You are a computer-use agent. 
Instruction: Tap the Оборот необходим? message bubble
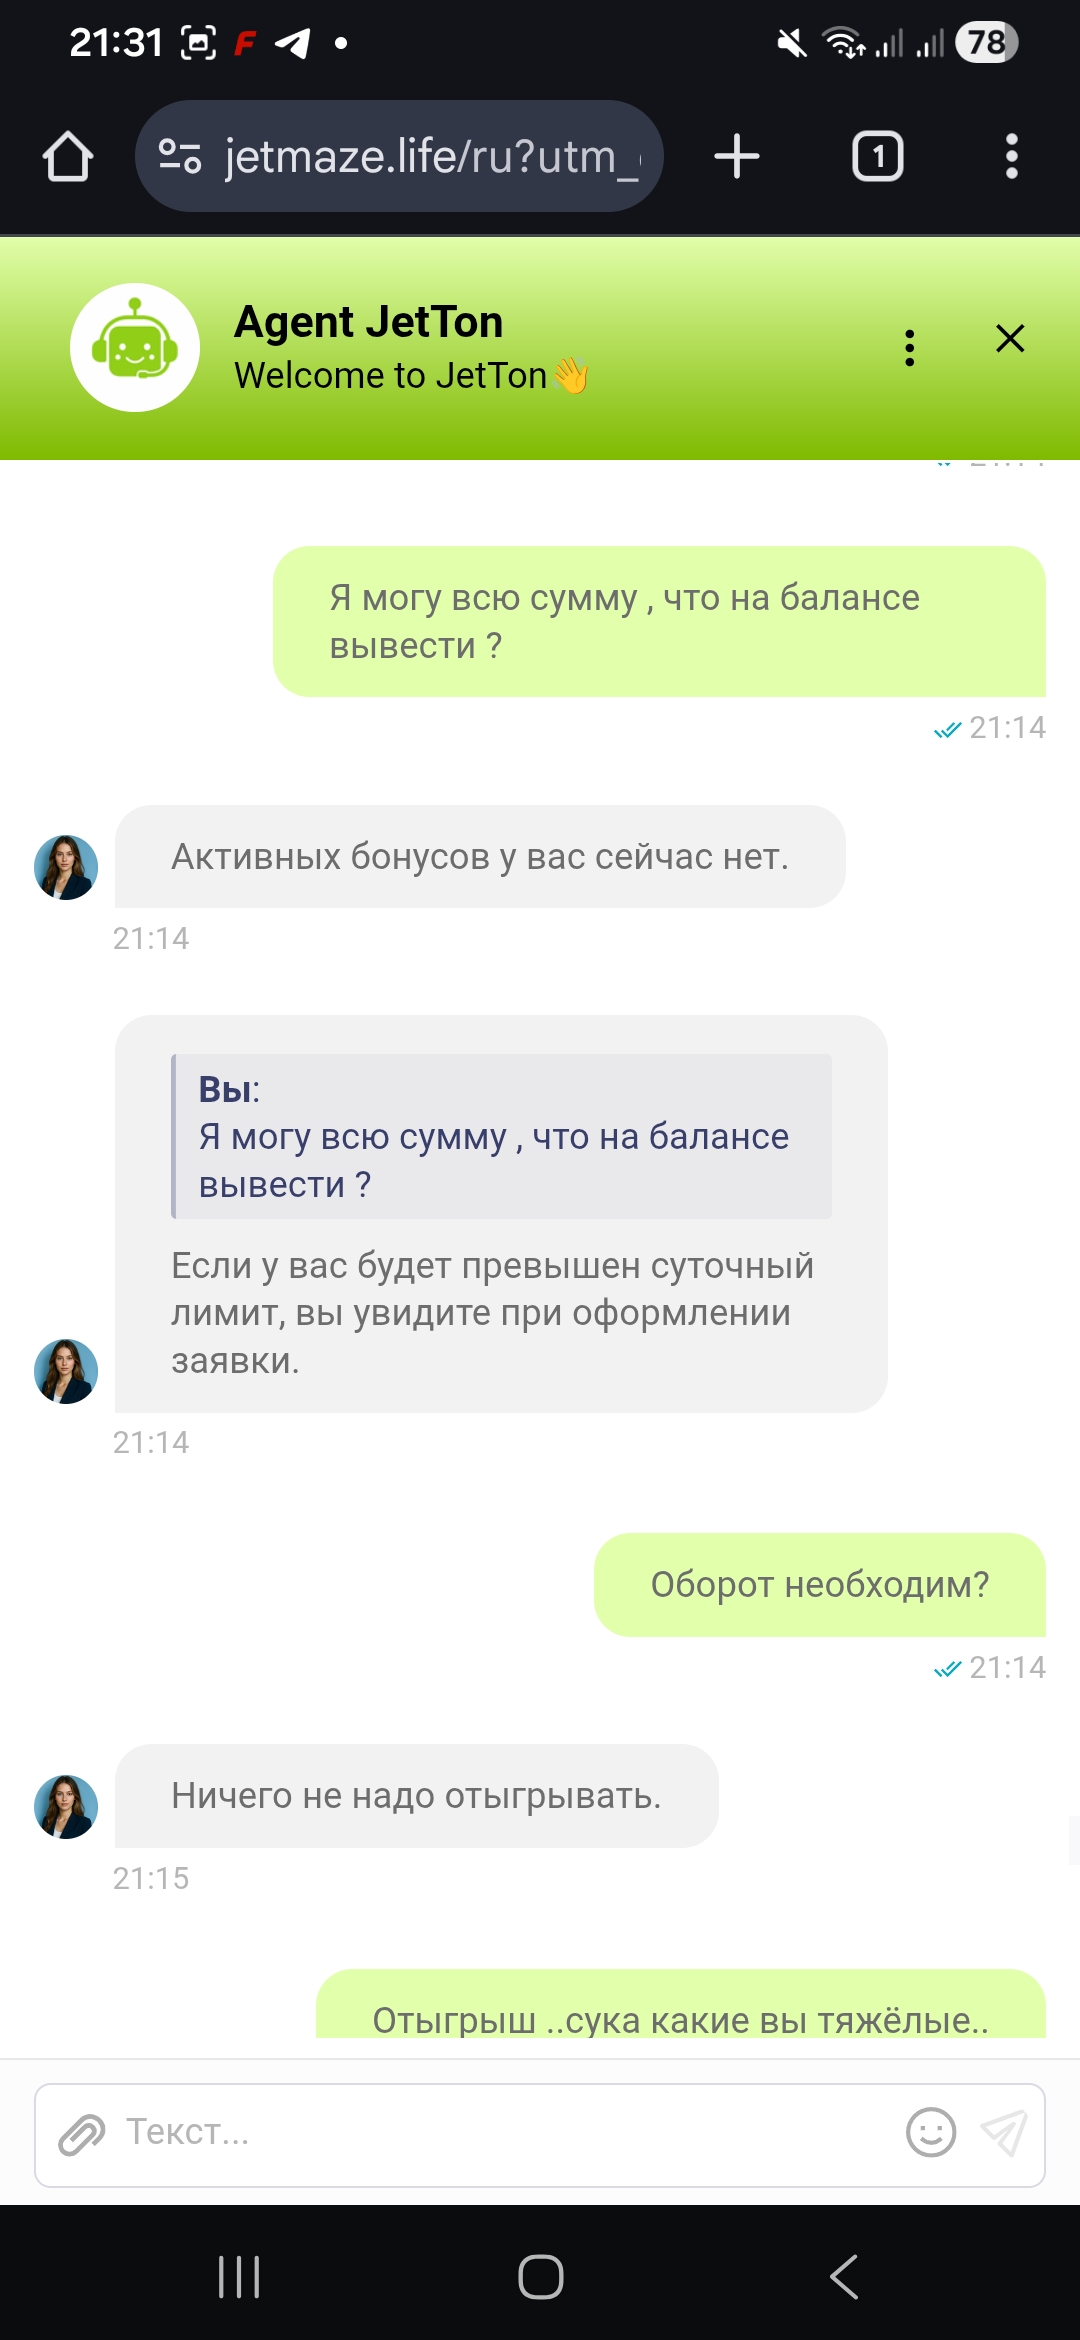tap(820, 1584)
